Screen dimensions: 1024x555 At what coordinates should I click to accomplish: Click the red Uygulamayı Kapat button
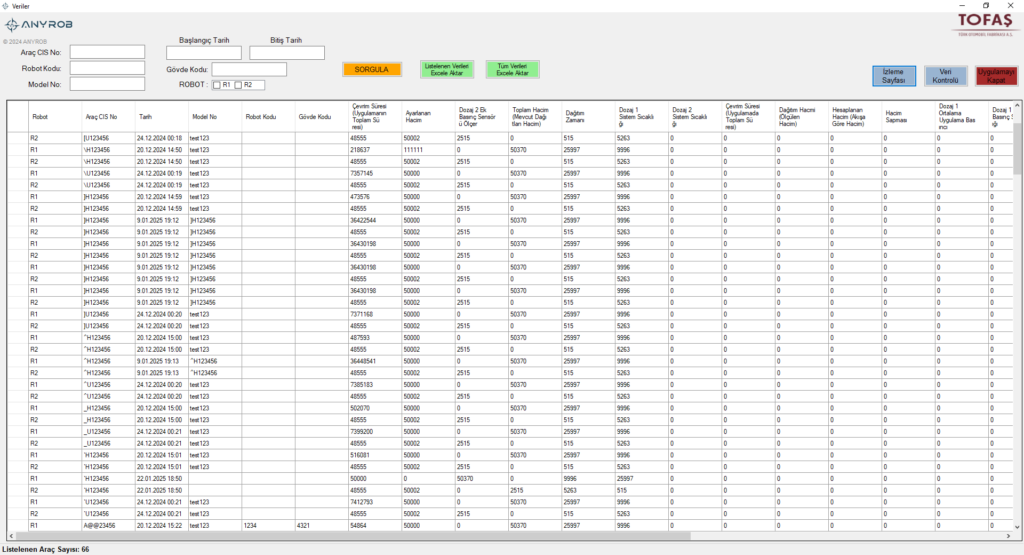pos(996,76)
